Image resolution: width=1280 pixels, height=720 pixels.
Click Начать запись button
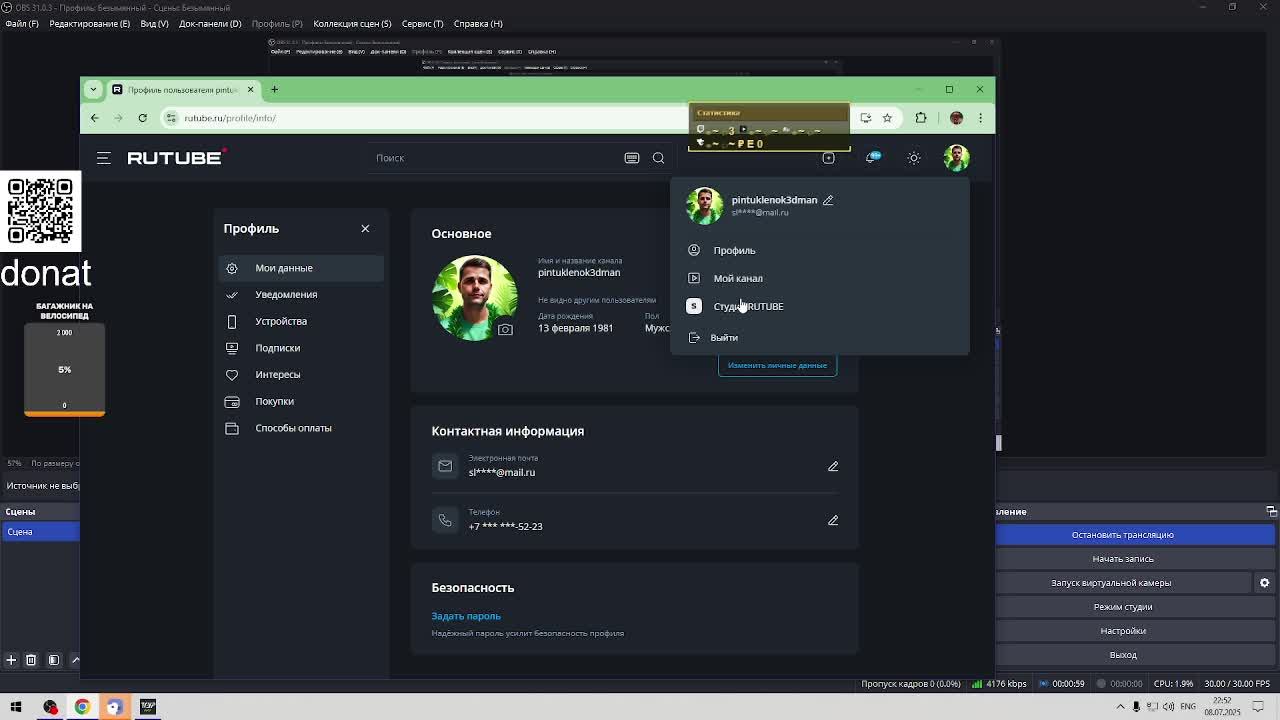click(x=1123, y=559)
